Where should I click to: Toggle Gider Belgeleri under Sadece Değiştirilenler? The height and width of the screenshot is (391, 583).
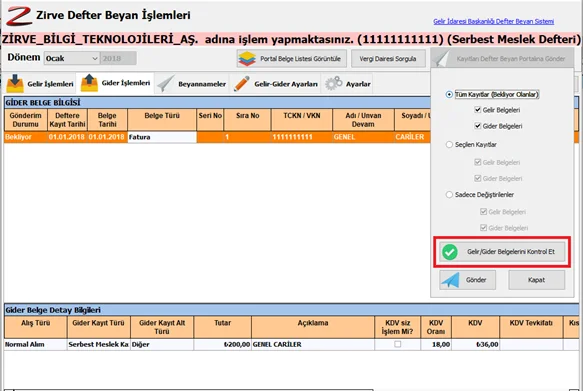click(x=483, y=228)
